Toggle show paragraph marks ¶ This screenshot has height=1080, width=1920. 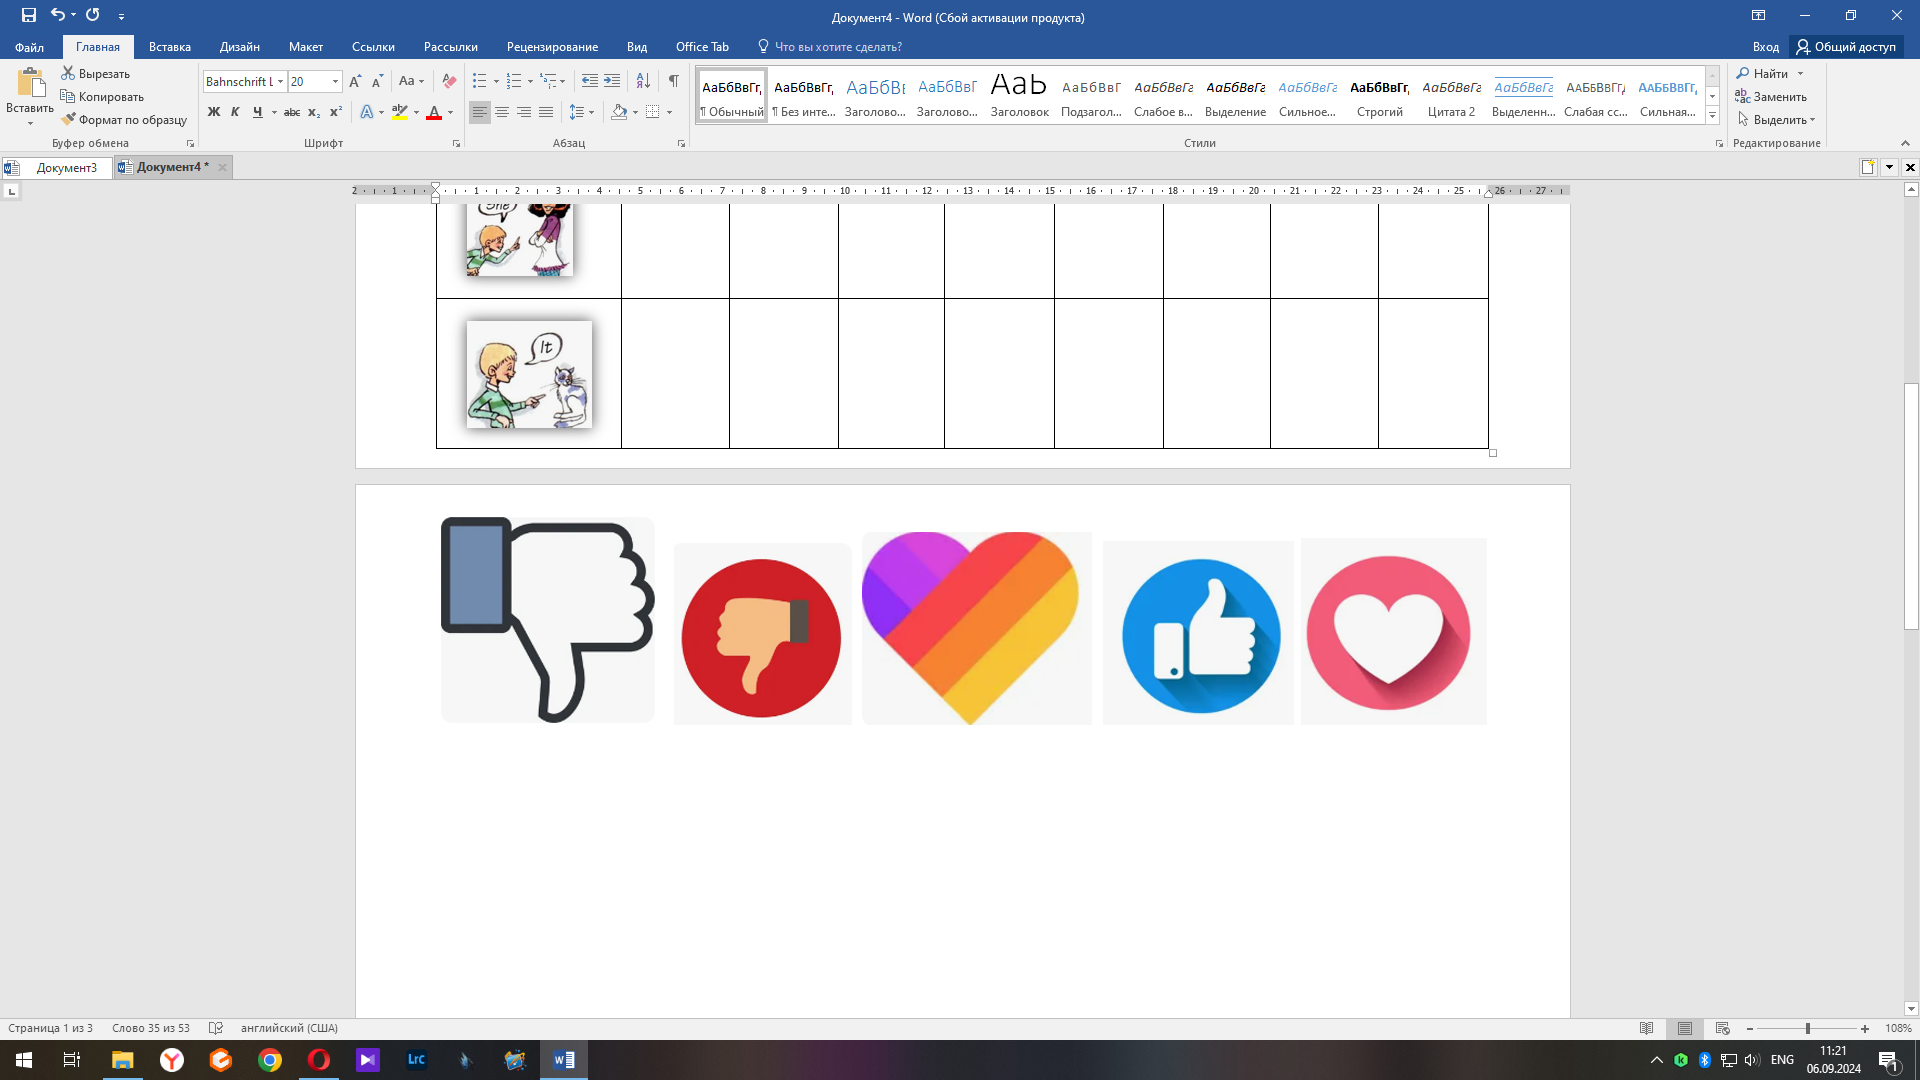coord(674,82)
